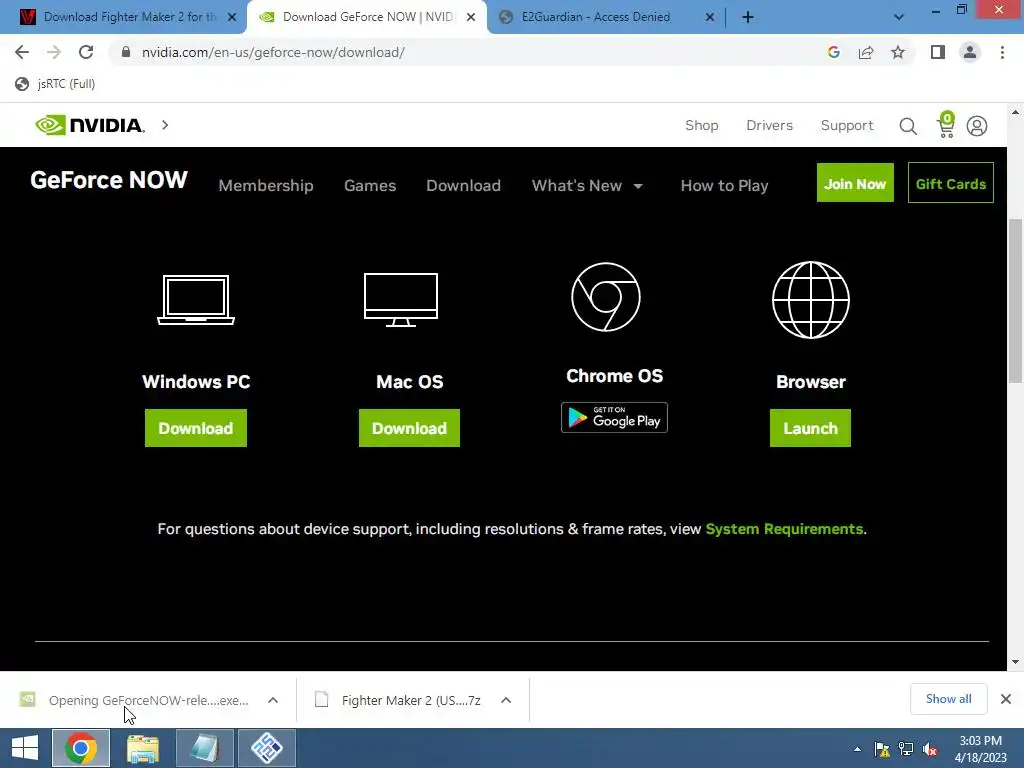This screenshot has height=768, width=1024.
Task: Click the Gift Cards button
Action: [950, 183]
